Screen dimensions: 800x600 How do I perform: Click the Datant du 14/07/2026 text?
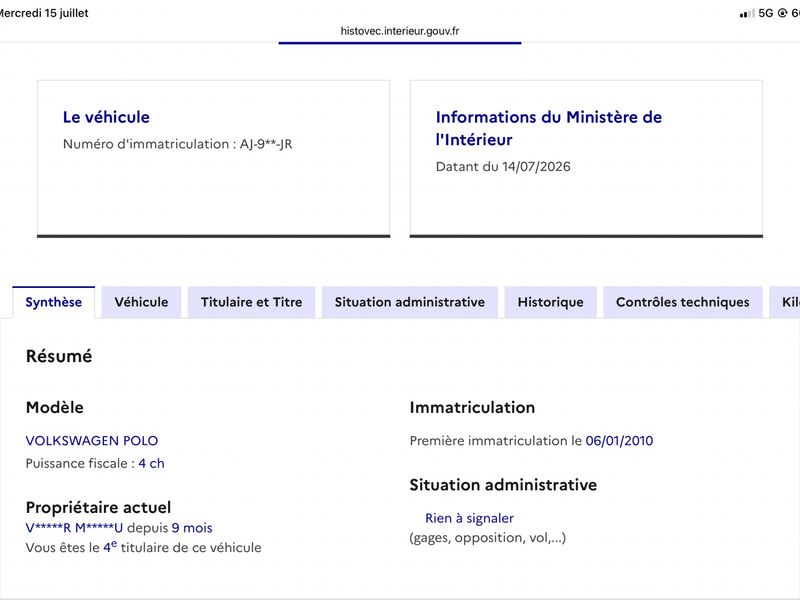(503, 166)
